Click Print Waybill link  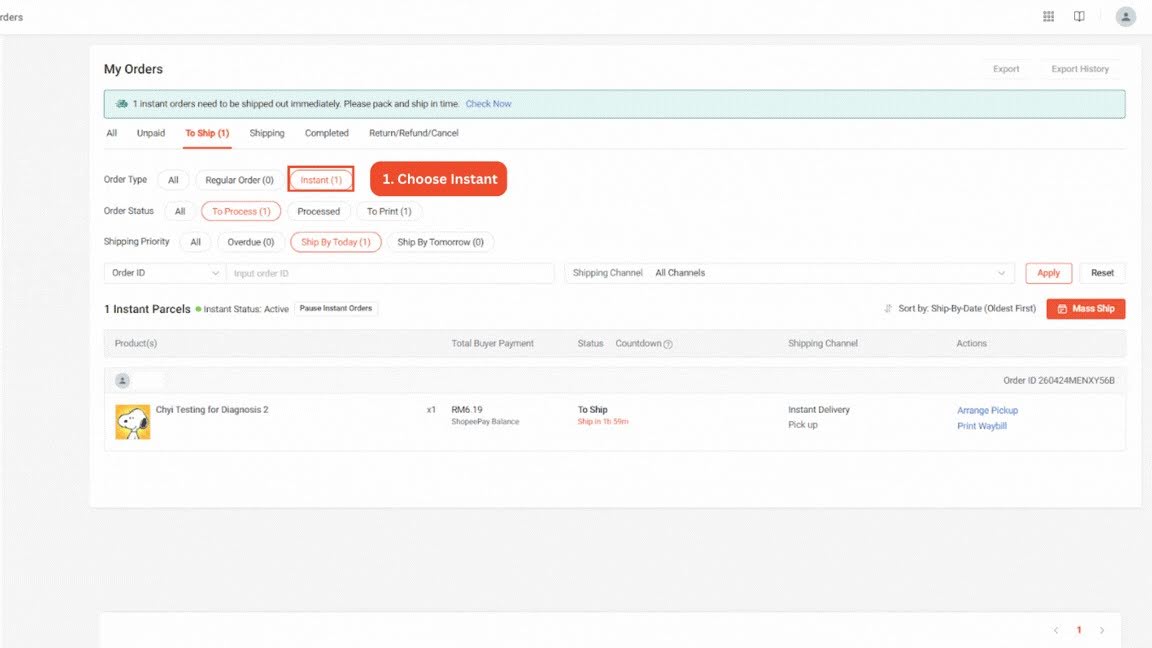coord(982,426)
